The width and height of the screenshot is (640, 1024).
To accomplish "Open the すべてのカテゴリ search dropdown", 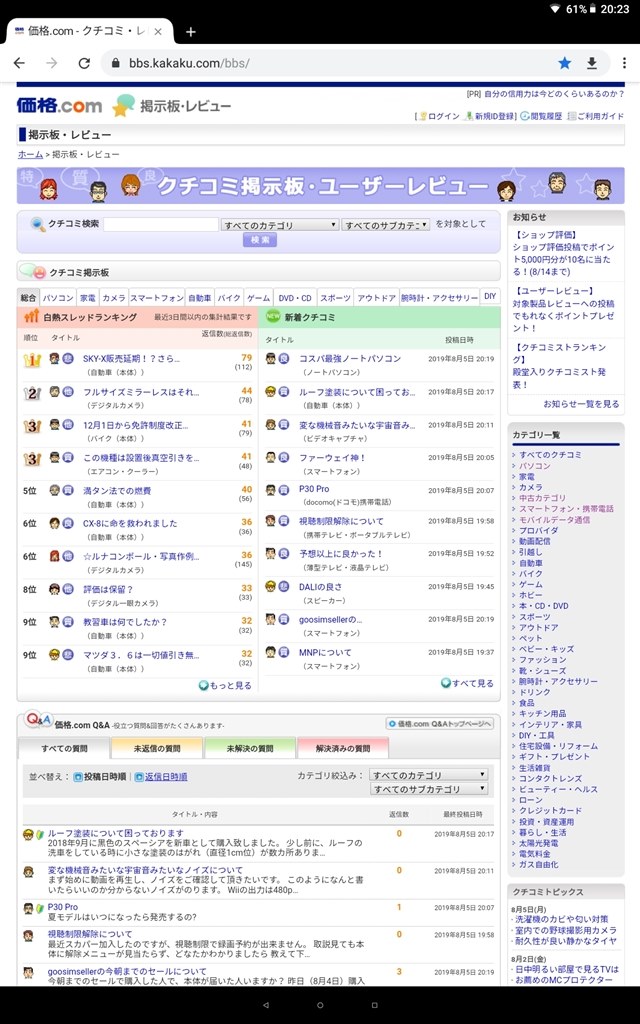I will [280, 225].
